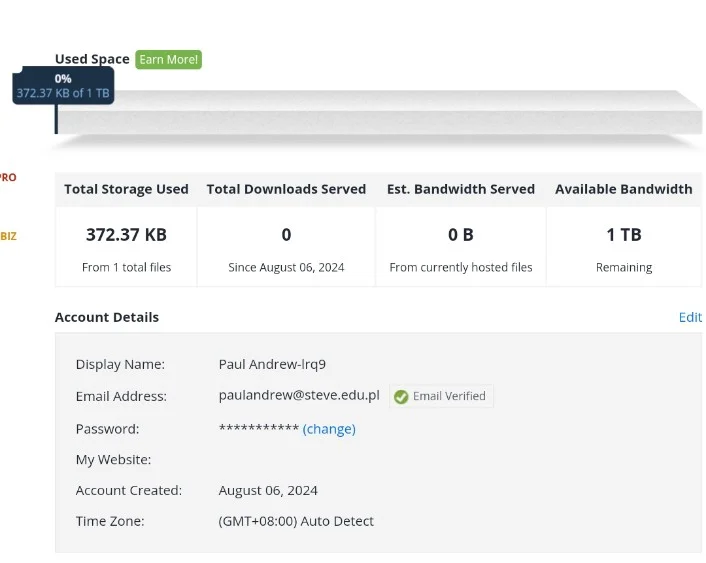Click the password (change) link
706x563 pixels.
click(329, 429)
